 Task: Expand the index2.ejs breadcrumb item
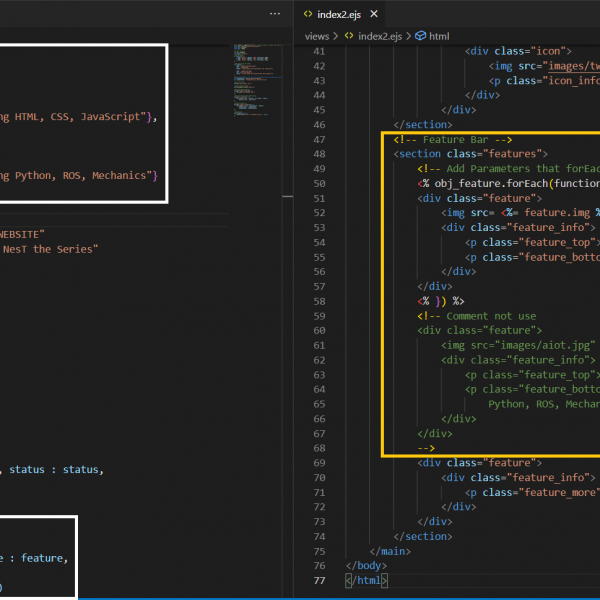(378, 35)
